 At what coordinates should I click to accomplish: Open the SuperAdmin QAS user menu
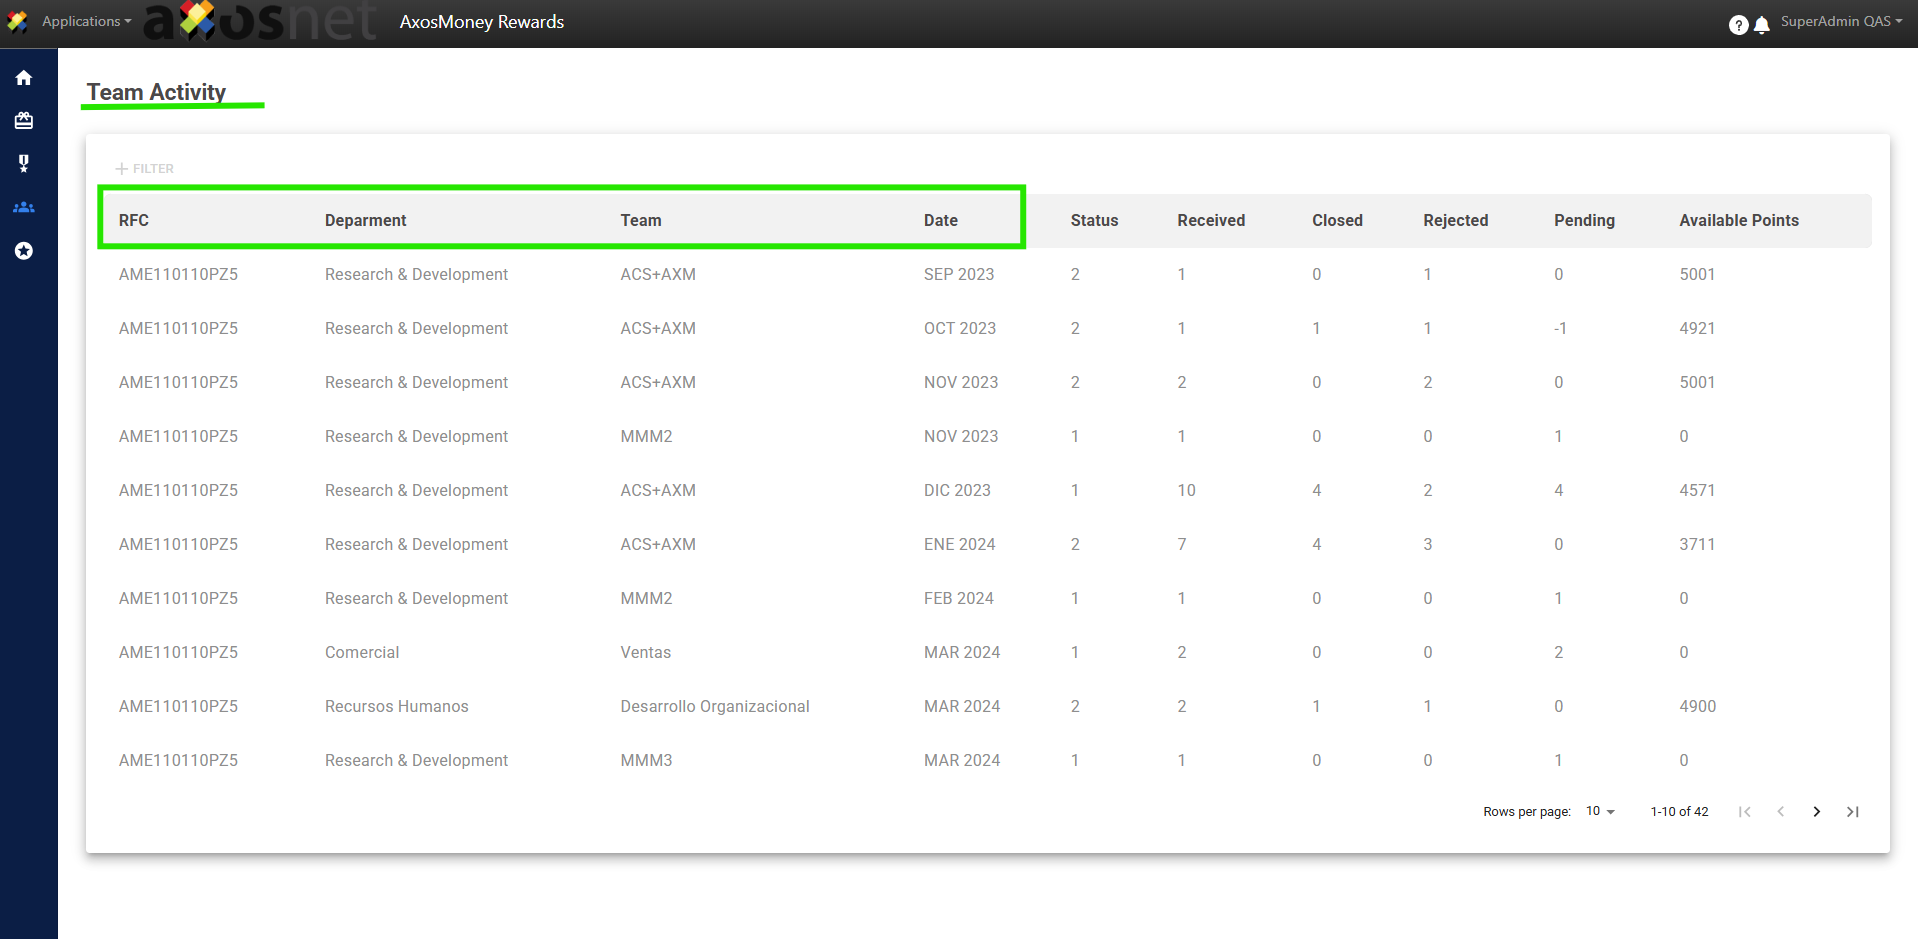1840,21
